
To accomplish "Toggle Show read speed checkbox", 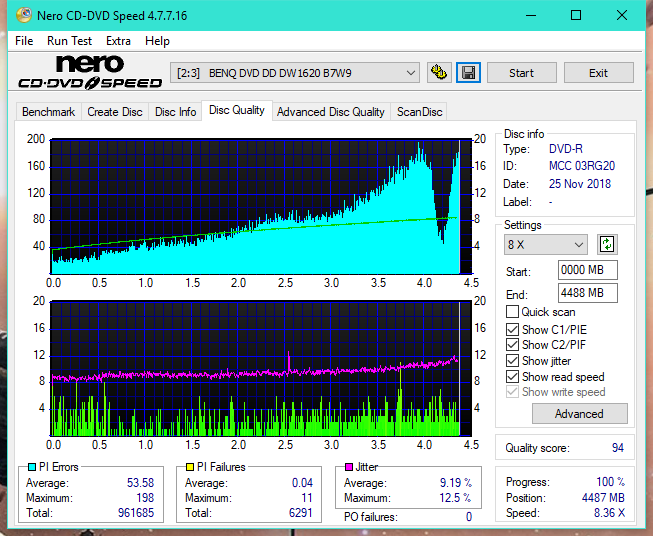I will point(512,376).
